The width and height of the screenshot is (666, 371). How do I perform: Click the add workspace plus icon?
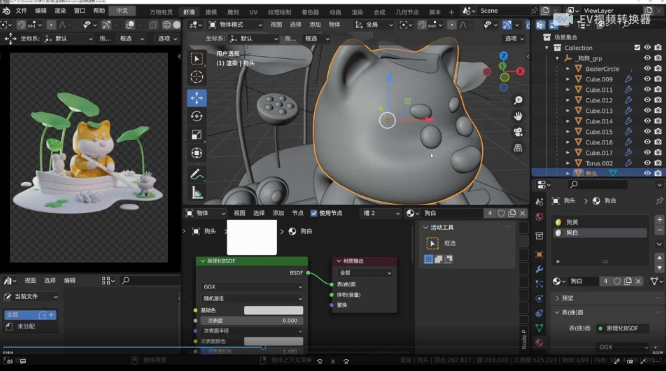click(452, 12)
